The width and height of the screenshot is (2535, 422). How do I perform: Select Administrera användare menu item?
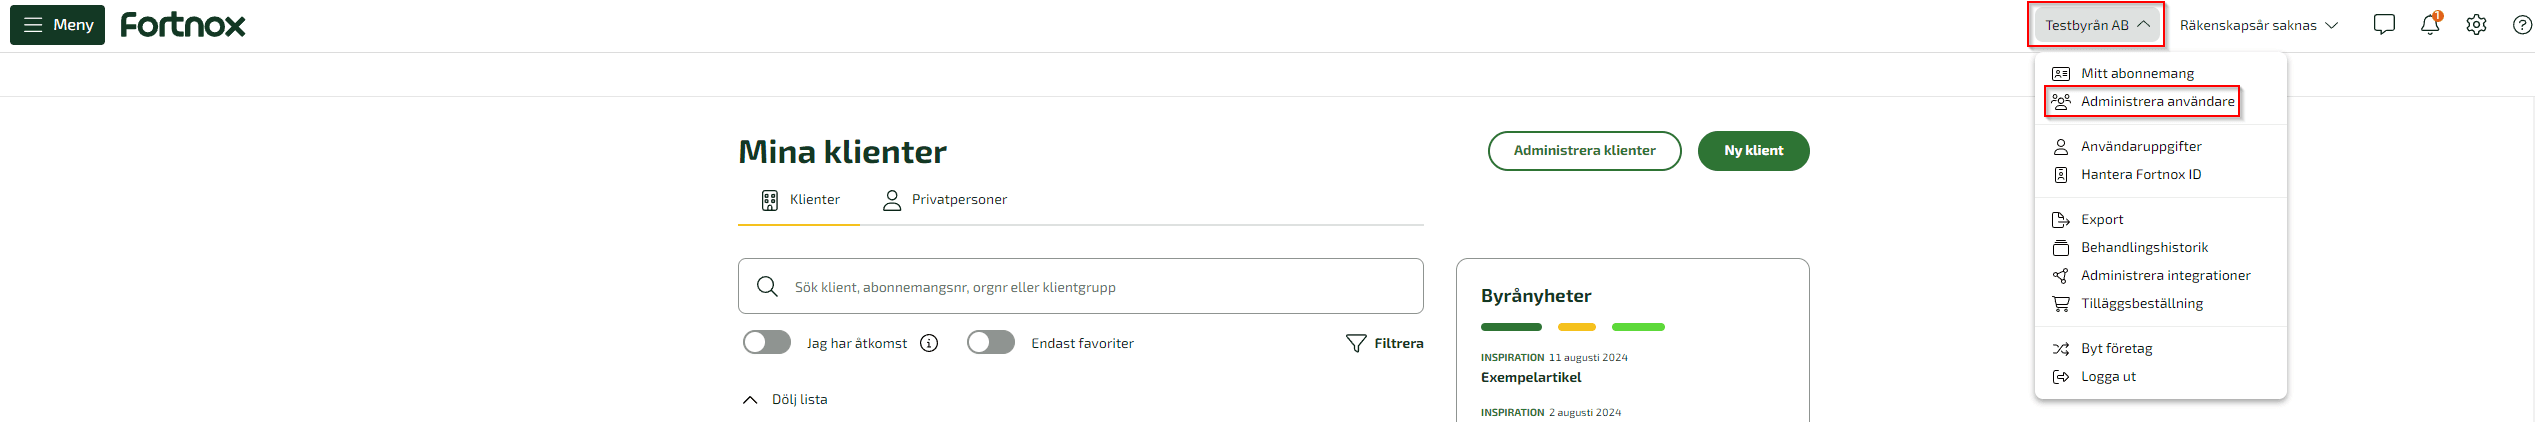[x=2142, y=101]
